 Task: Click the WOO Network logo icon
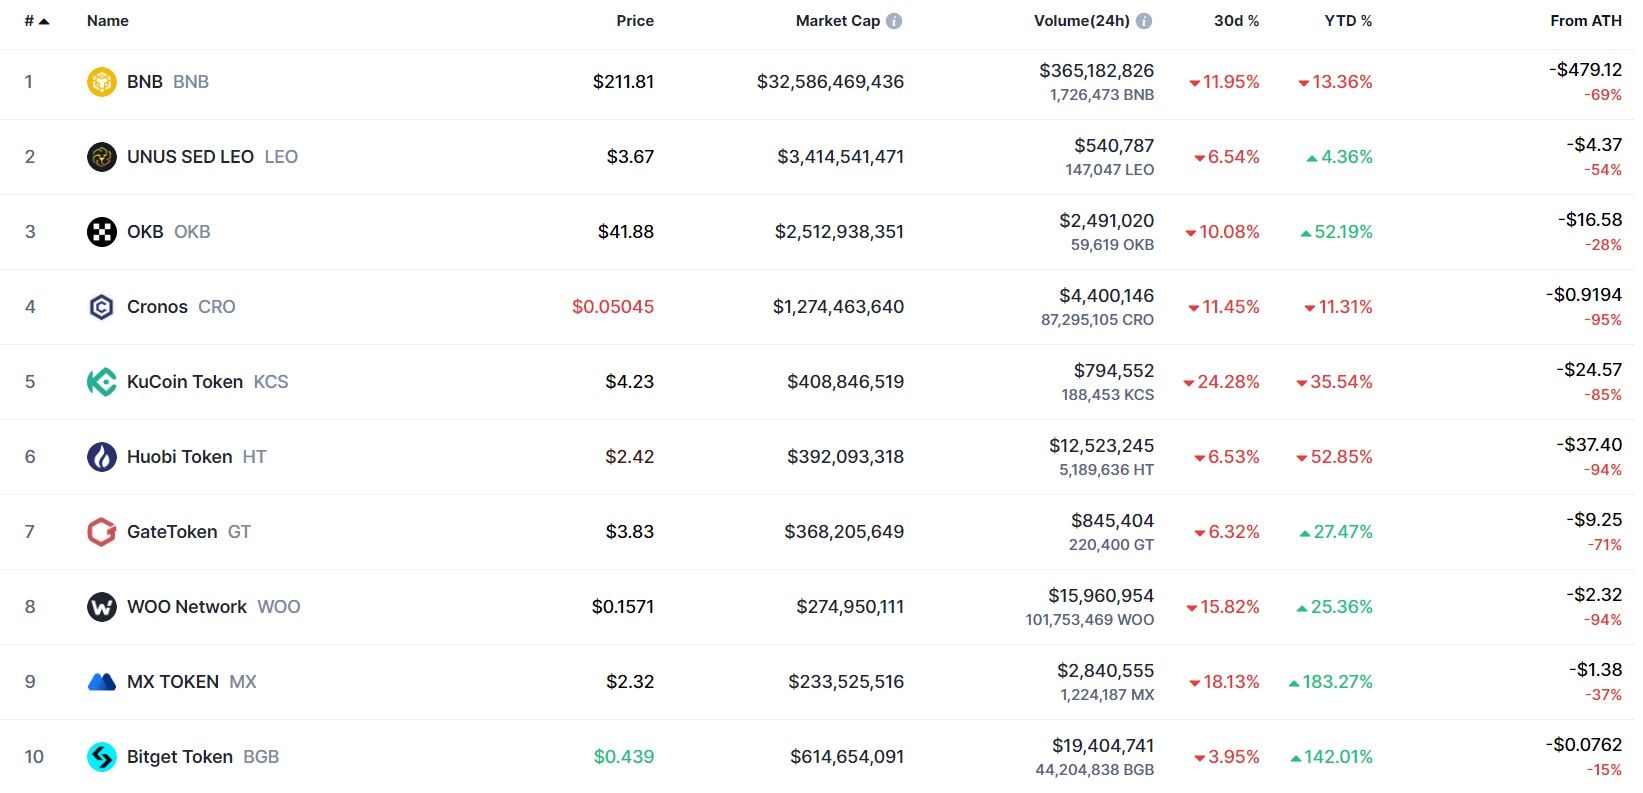[101, 607]
